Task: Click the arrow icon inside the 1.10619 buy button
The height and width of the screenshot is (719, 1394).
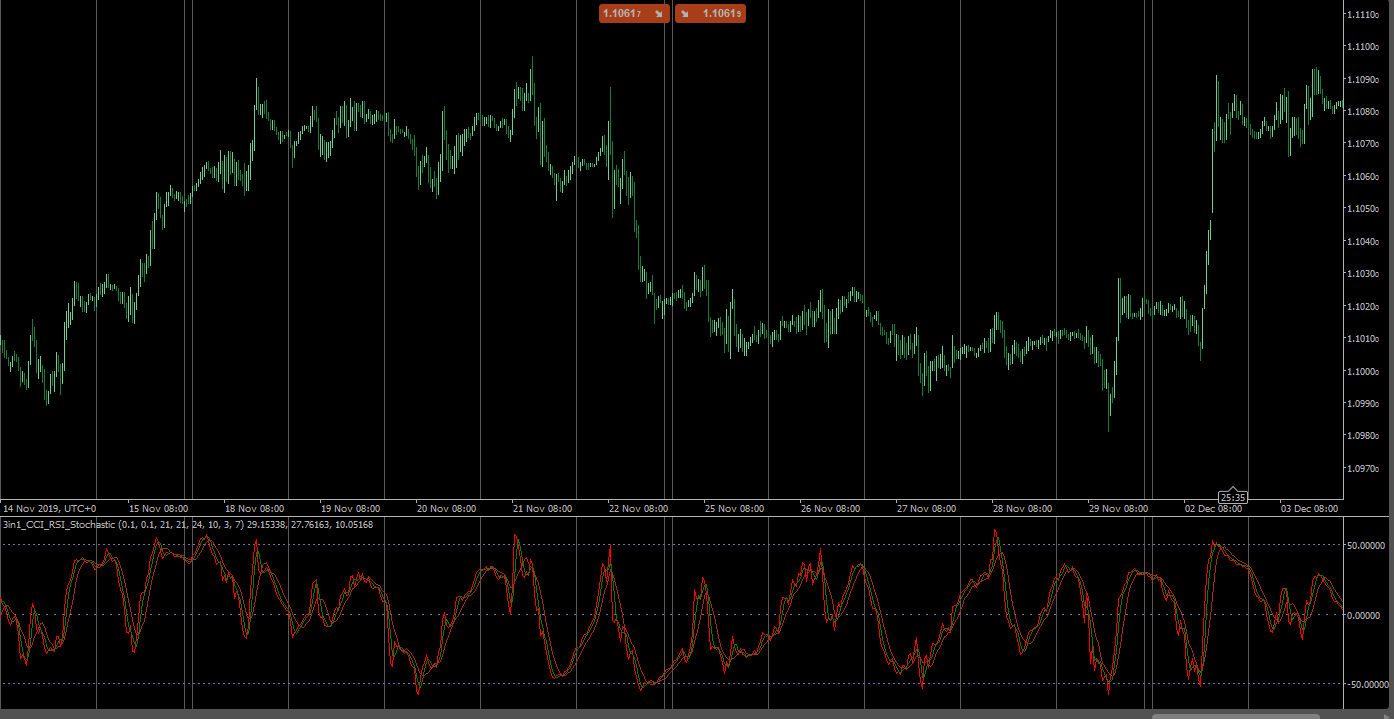Action: click(x=685, y=13)
